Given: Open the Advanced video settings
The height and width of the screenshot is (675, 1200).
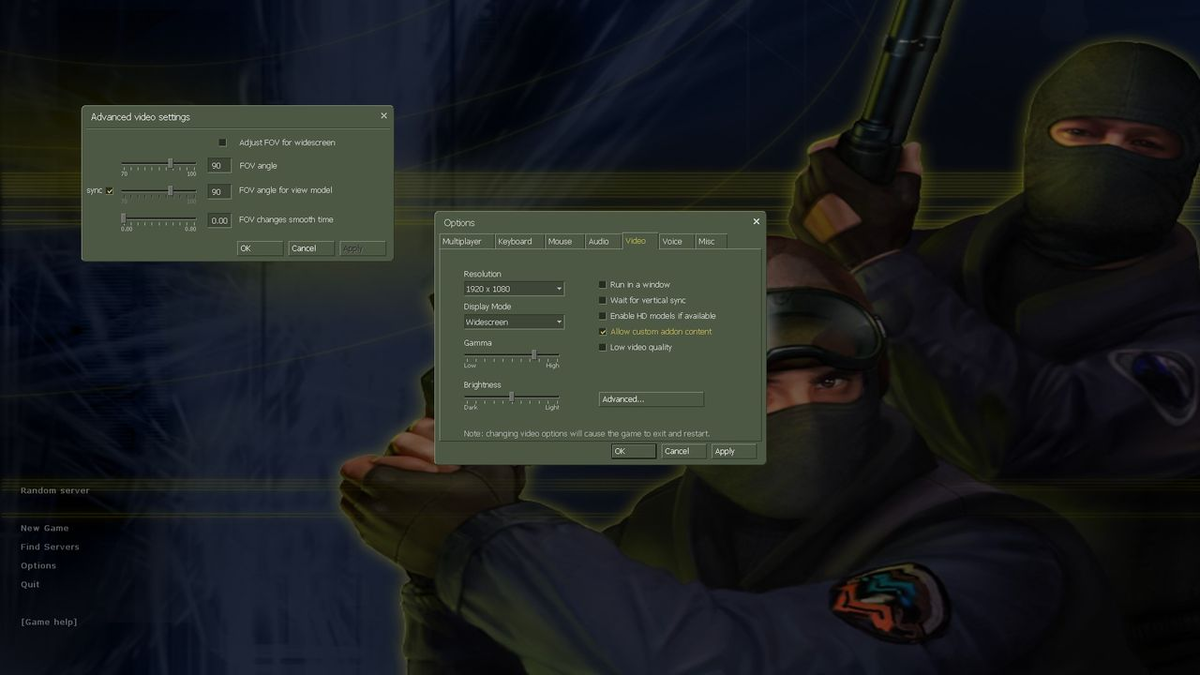Looking at the screenshot, I should click(651, 398).
